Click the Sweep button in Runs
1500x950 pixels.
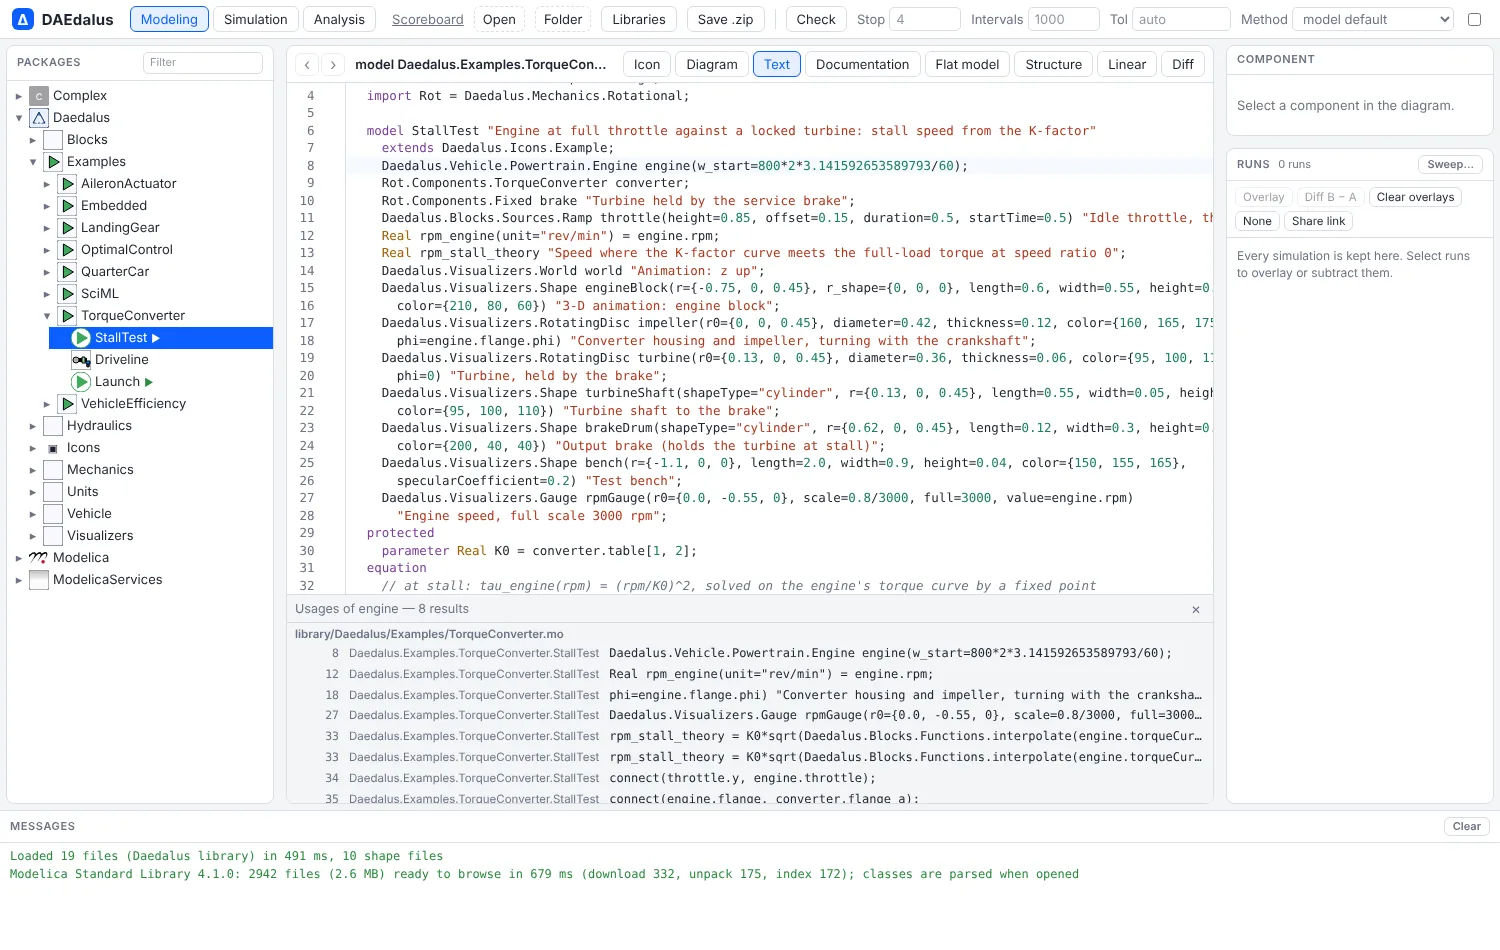1450,164
